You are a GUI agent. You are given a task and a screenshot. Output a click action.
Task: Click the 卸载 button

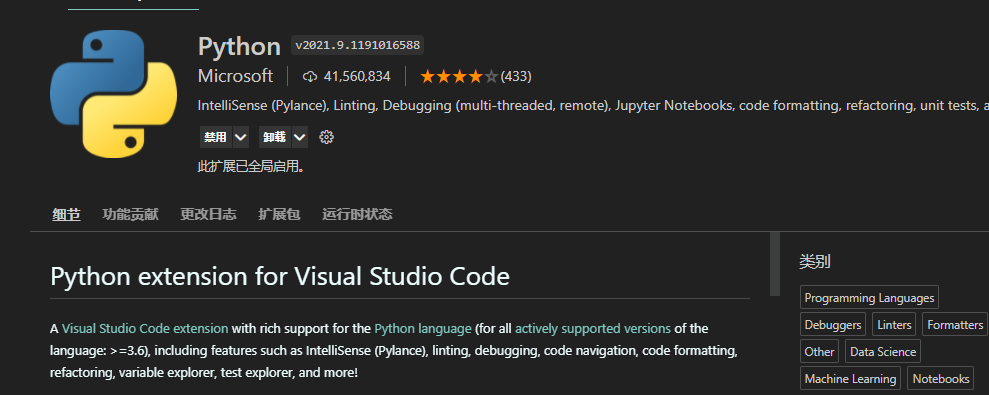[275, 137]
